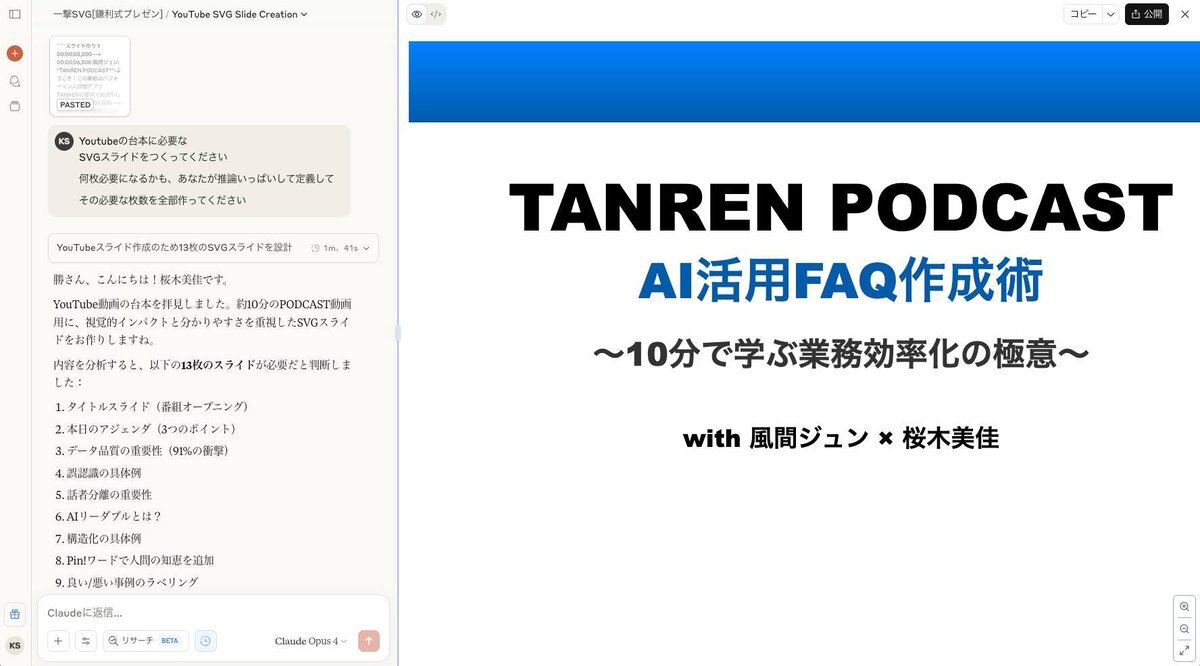Viewport: 1200px width, 666px height.
Task: Open the KS account avatar at bottom-left
Action: 14,645
